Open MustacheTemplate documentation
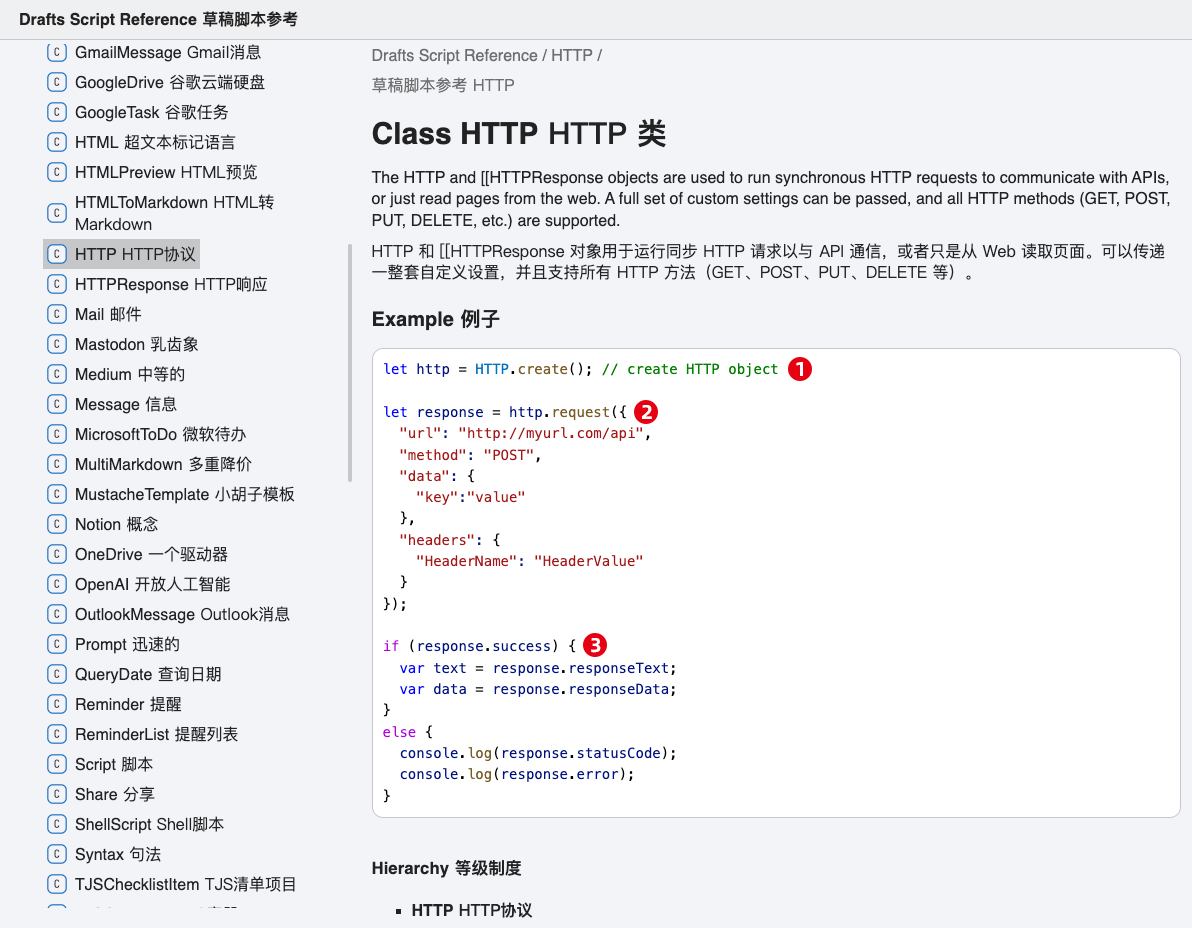Image resolution: width=1192 pixels, height=928 pixels. (184, 494)
